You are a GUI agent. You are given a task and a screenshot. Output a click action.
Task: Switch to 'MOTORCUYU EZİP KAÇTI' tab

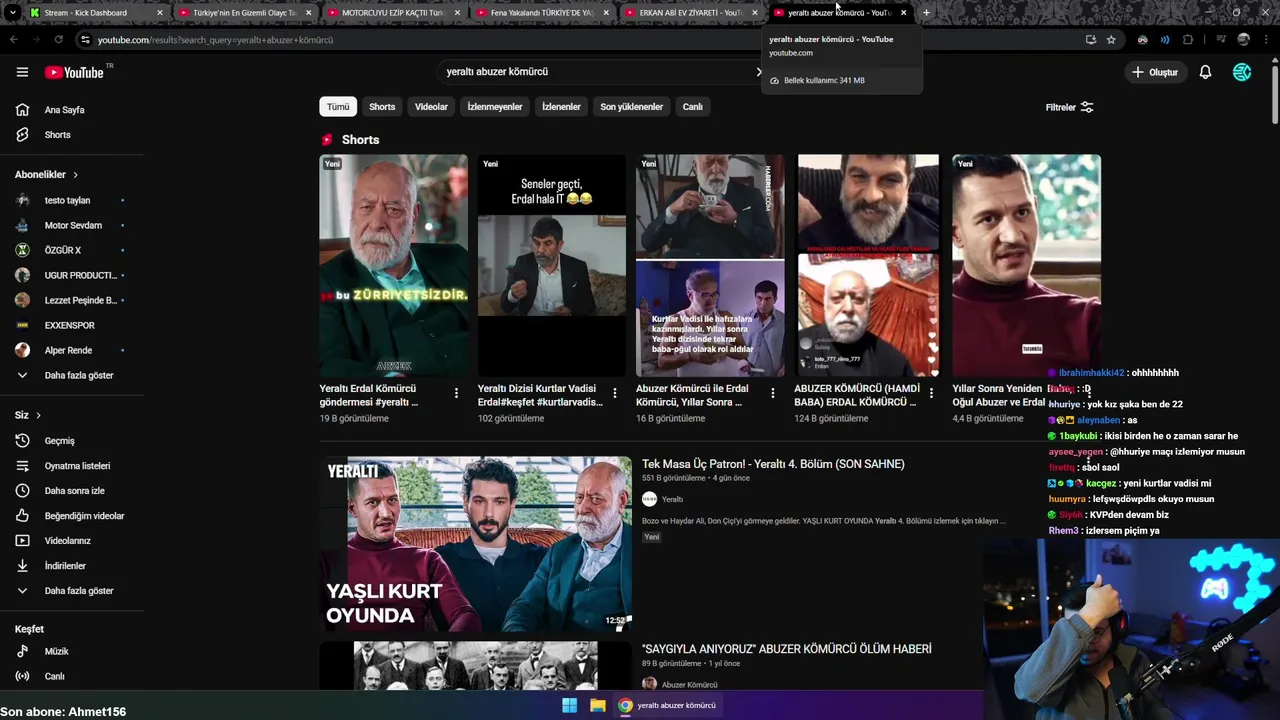[x=393, y=13]
